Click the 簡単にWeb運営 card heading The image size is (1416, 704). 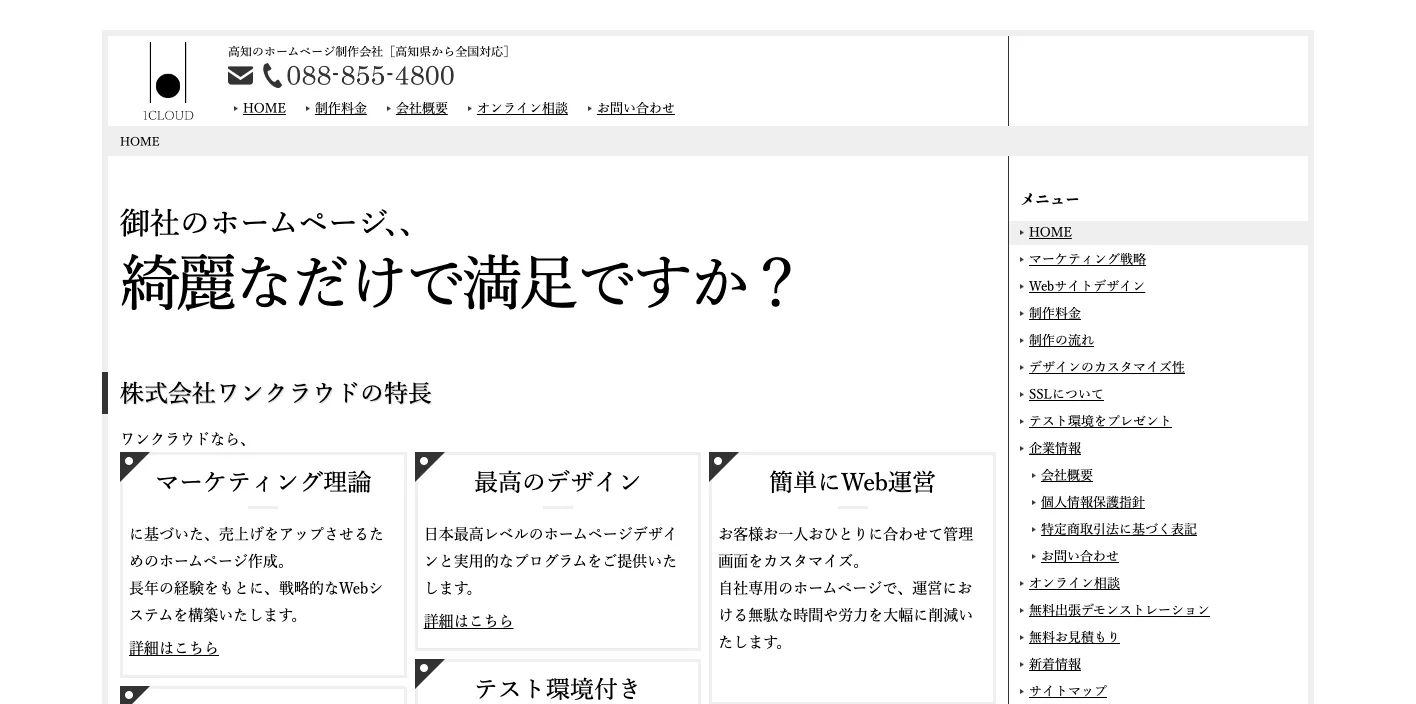(x=852, y=482)
